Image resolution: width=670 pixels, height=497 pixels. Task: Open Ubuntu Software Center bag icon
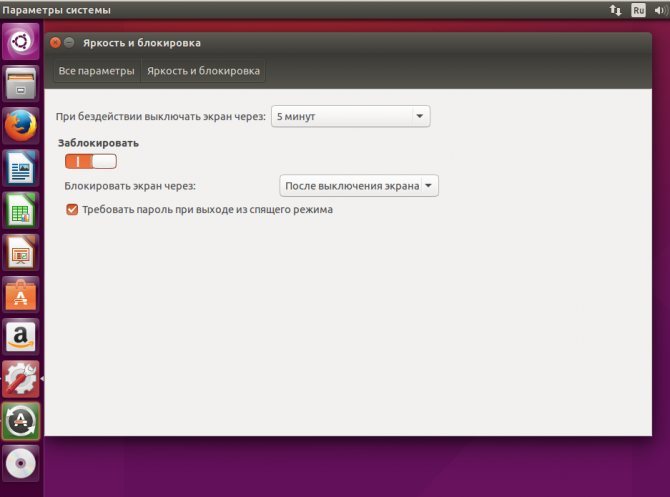pyautogui.click(x=21, y=295)
